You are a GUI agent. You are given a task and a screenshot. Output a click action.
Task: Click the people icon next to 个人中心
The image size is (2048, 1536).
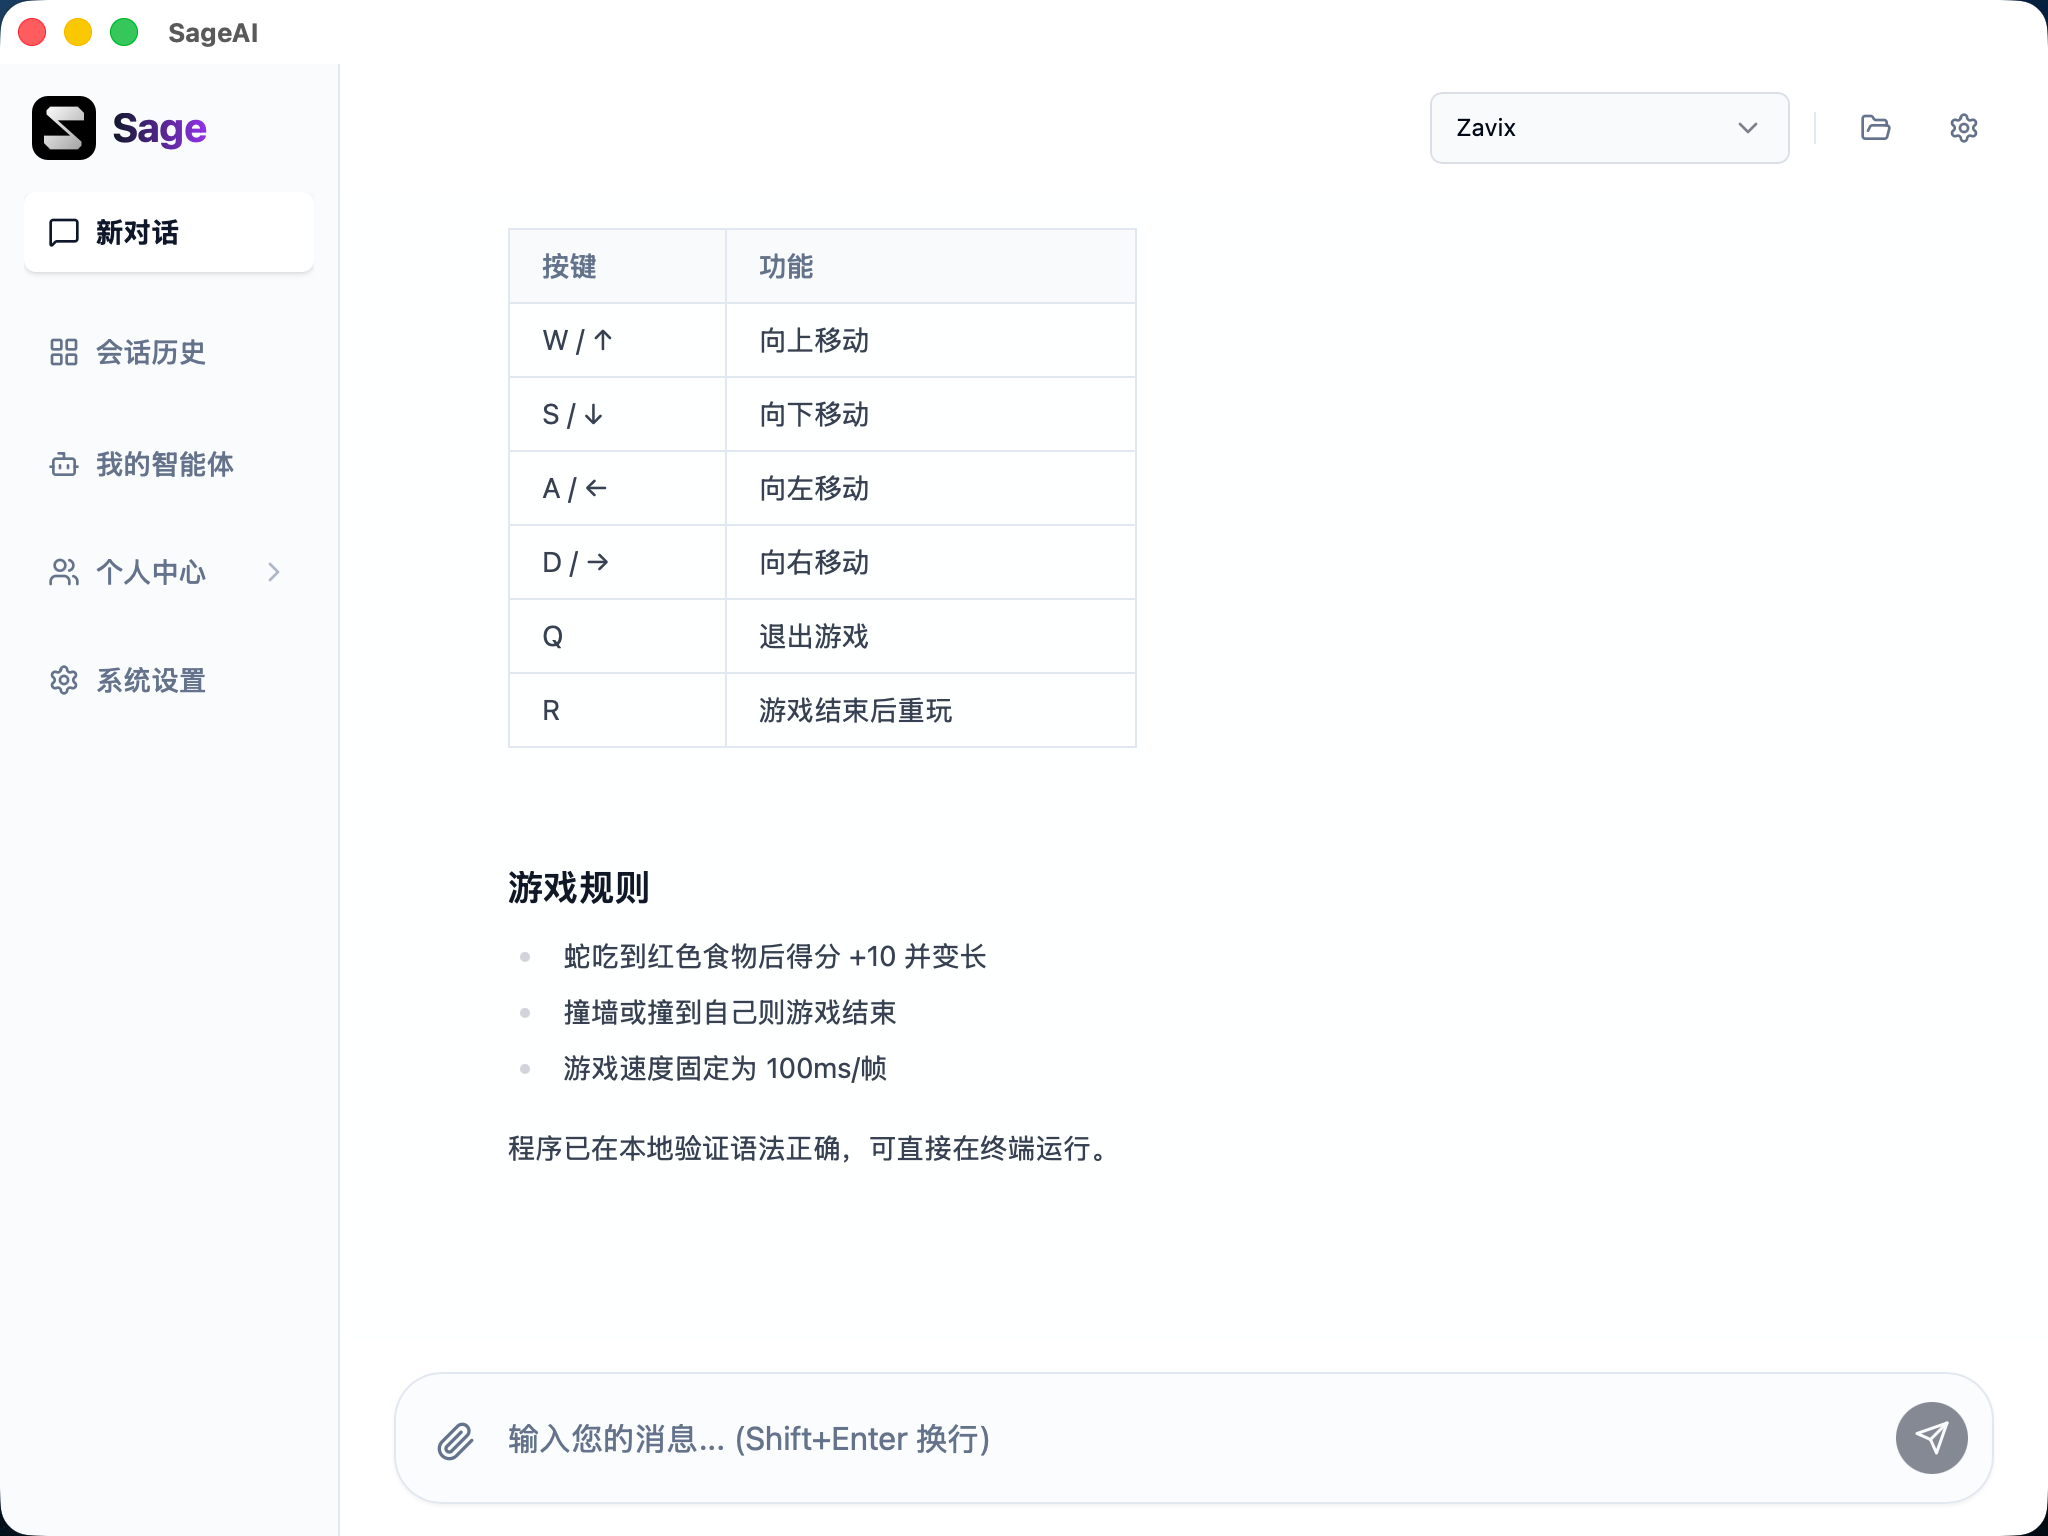(x=63, y=572)
